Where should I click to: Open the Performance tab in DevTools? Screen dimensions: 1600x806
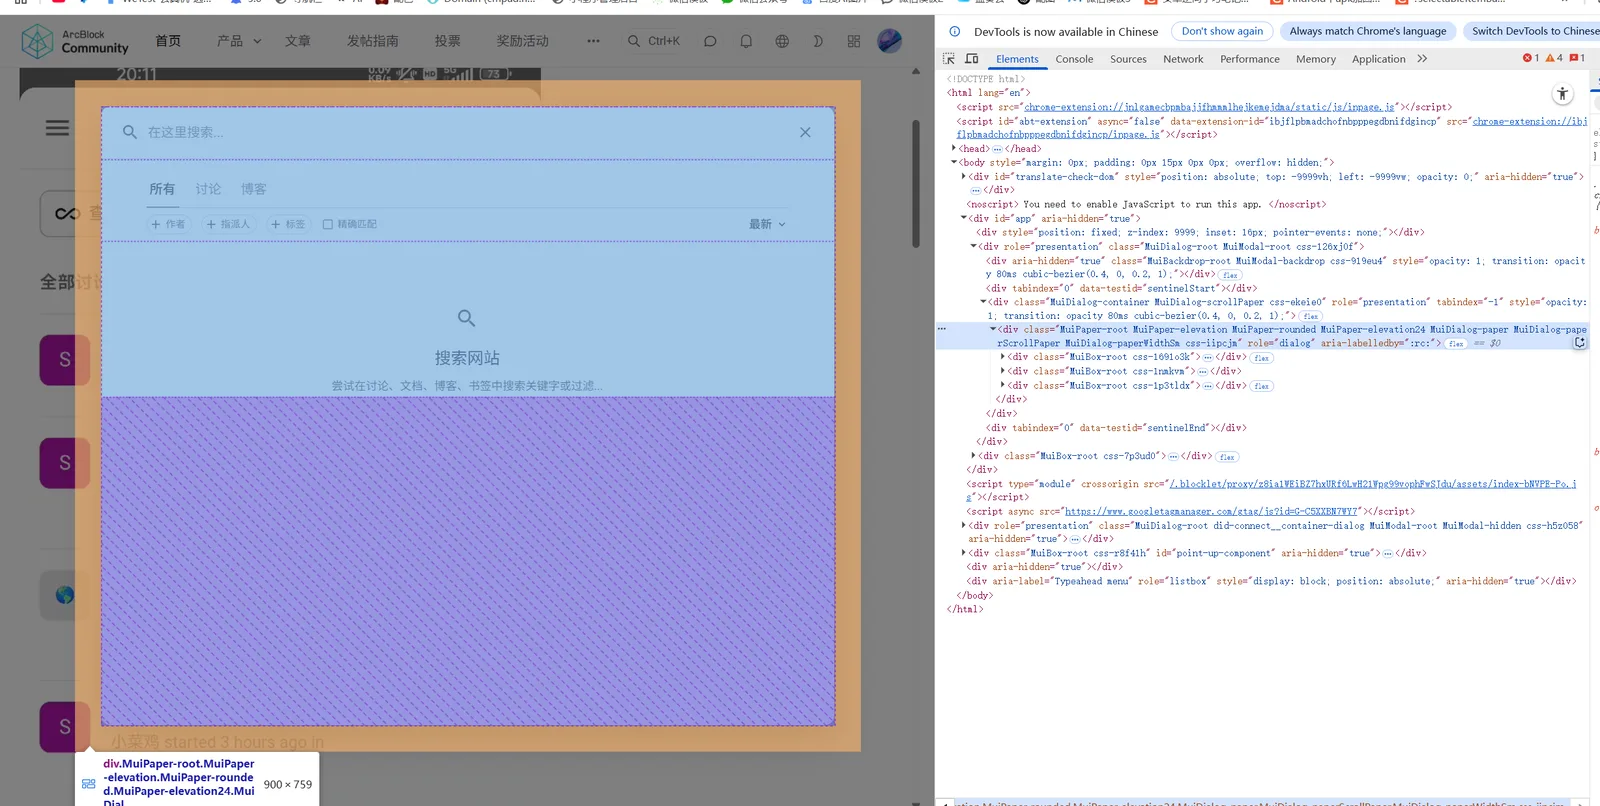[x=1250, y=59]
